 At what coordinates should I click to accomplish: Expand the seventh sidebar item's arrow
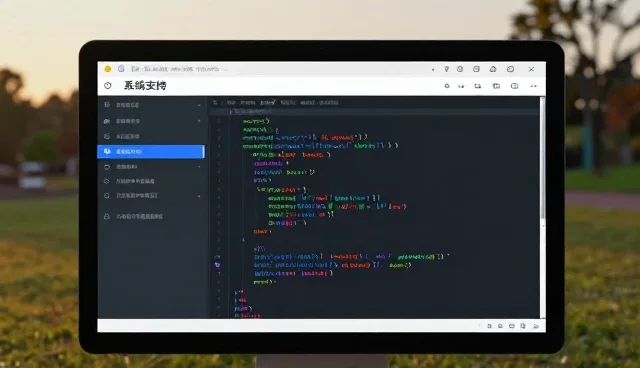click(x=199, y=196)
